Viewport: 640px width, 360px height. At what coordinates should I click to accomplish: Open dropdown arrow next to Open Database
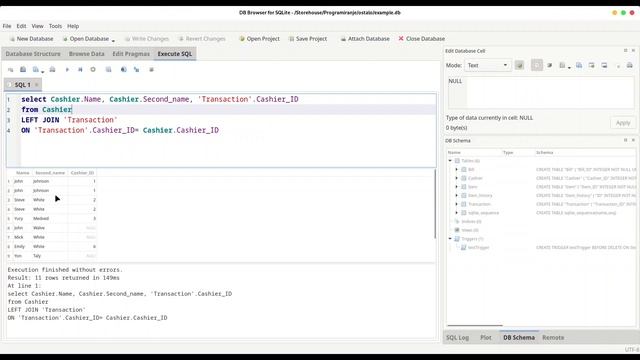click(113, 40)
